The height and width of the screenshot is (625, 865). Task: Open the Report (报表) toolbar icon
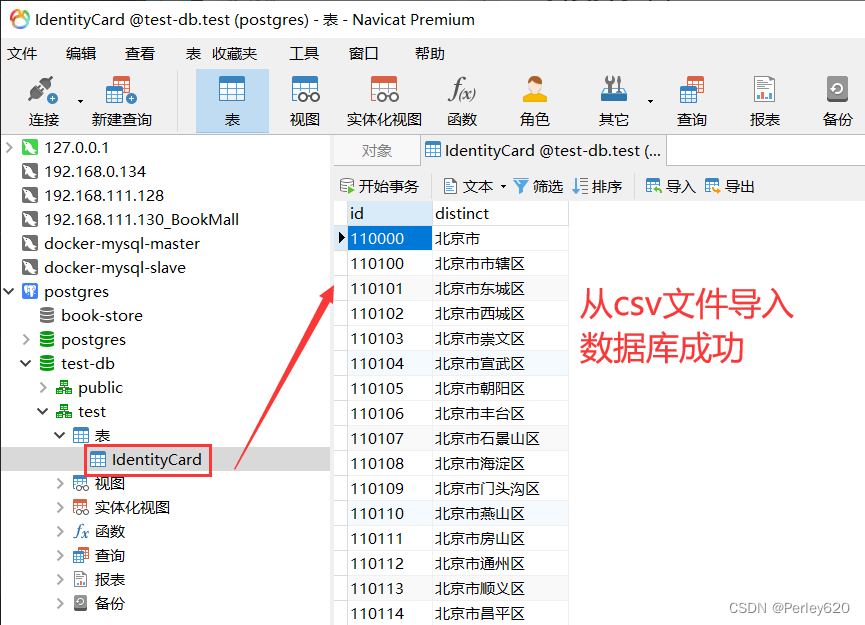click(765, 102)
